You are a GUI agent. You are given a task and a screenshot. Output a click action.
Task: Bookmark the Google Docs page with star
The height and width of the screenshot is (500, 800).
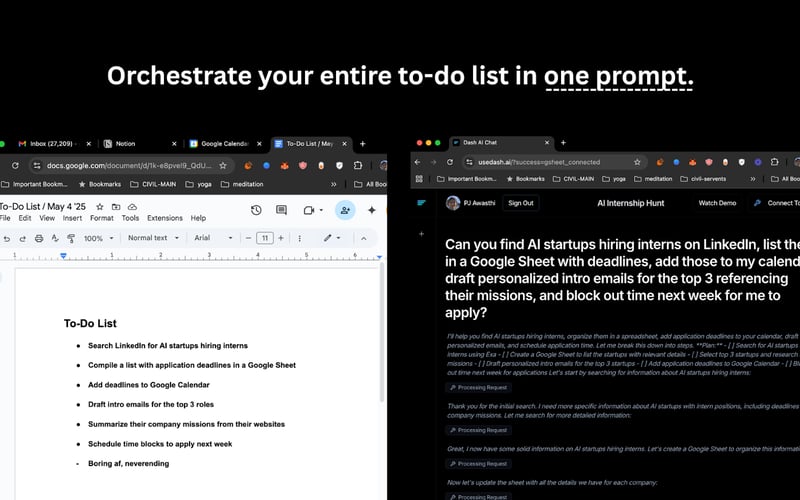[x=223, y=165]
